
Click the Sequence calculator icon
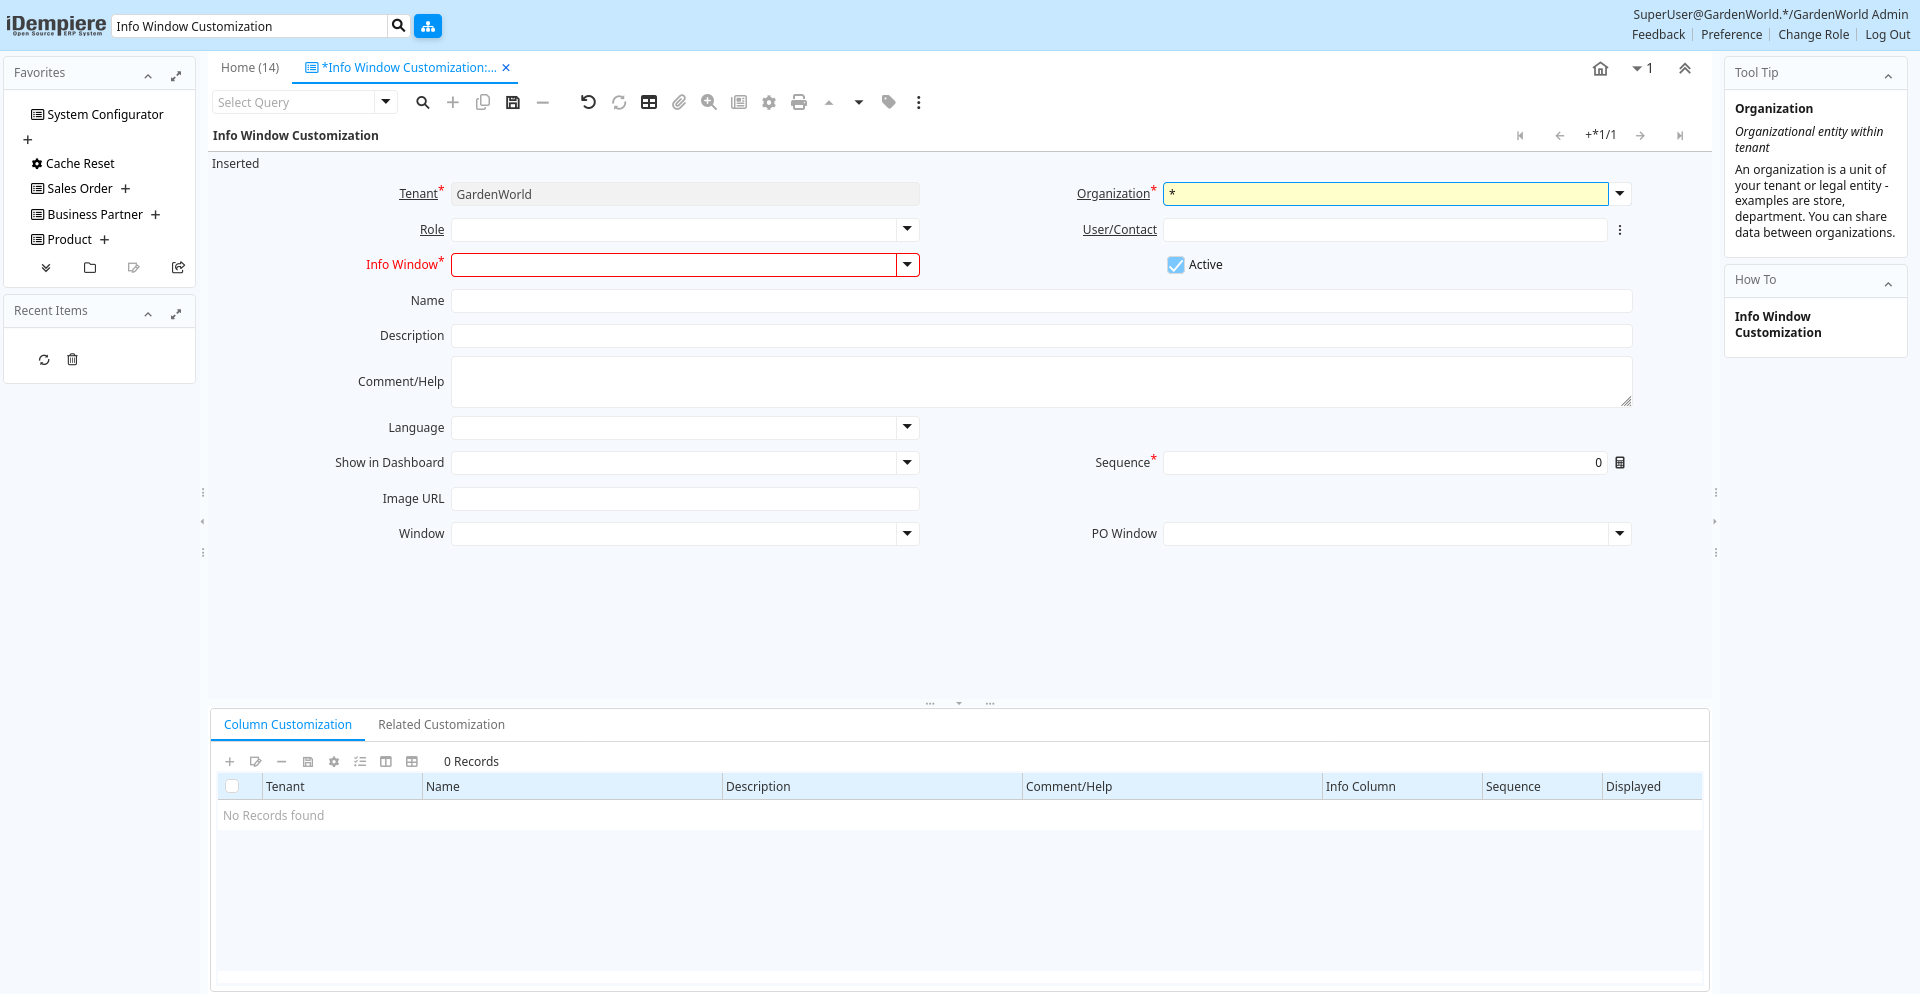[1620, 463]
